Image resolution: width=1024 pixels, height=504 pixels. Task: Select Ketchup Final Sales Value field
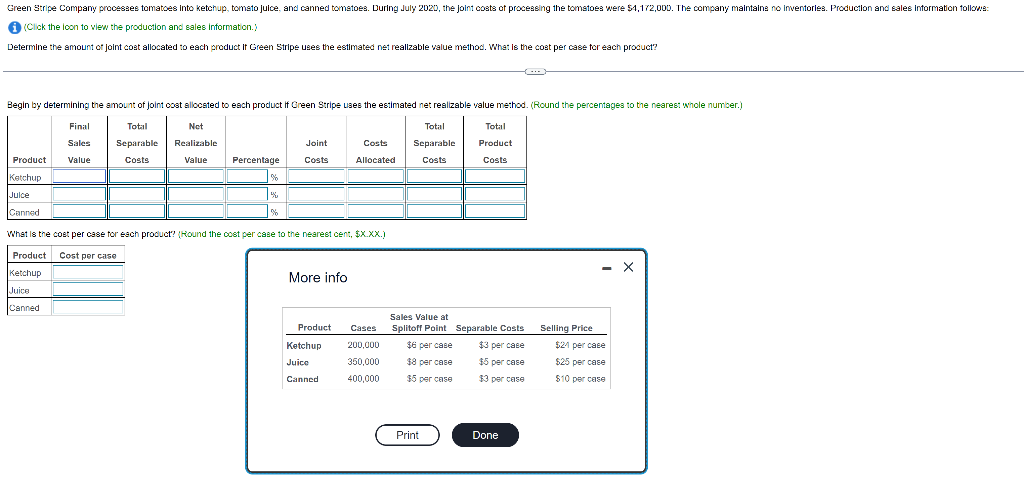[79, 176]
